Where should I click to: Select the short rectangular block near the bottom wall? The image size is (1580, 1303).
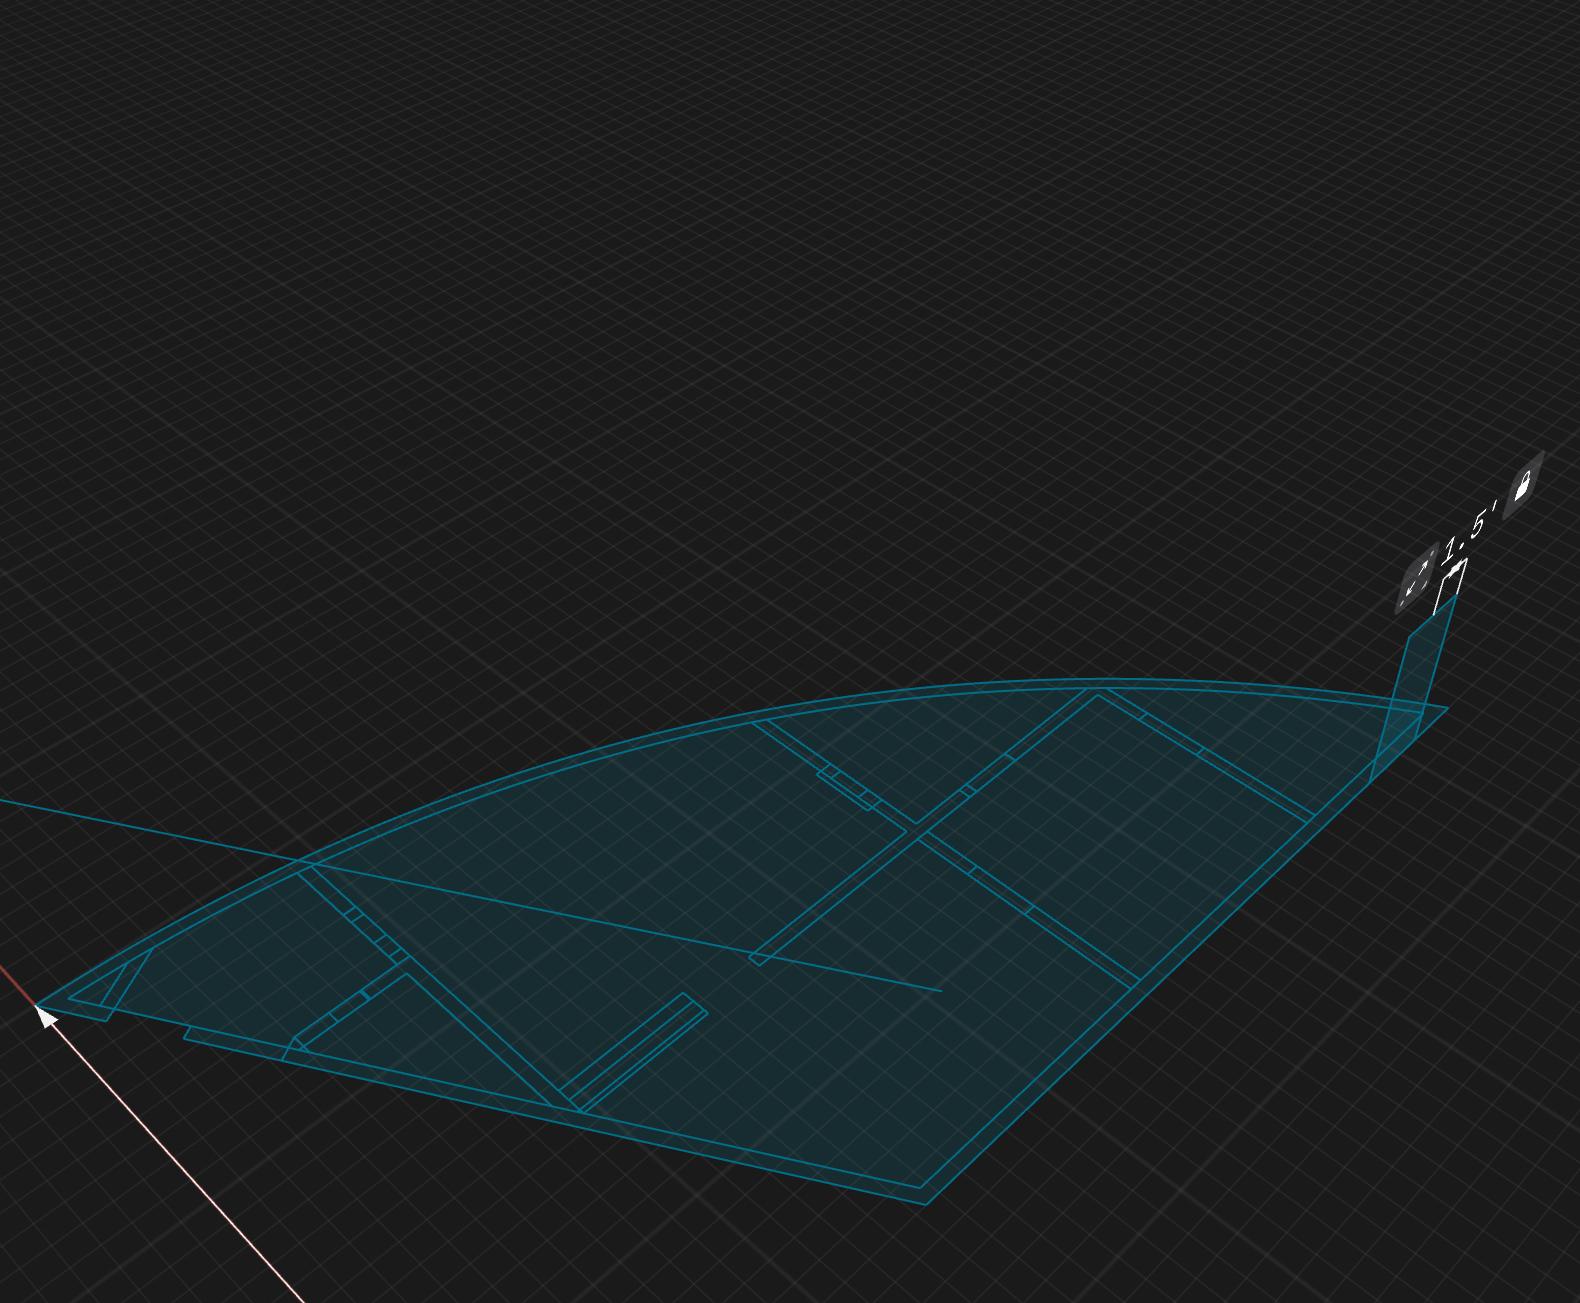(634, 1052)
